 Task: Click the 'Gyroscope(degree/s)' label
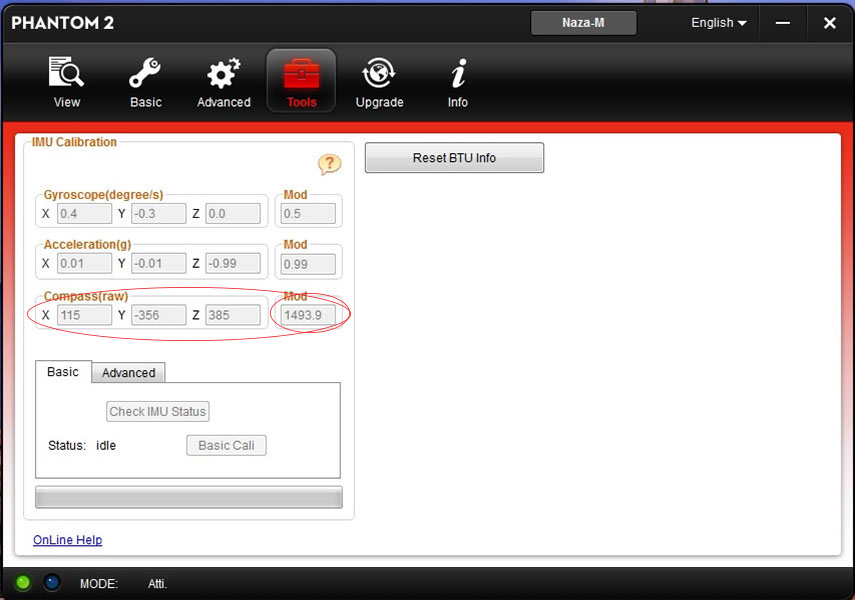coord(104,195)
